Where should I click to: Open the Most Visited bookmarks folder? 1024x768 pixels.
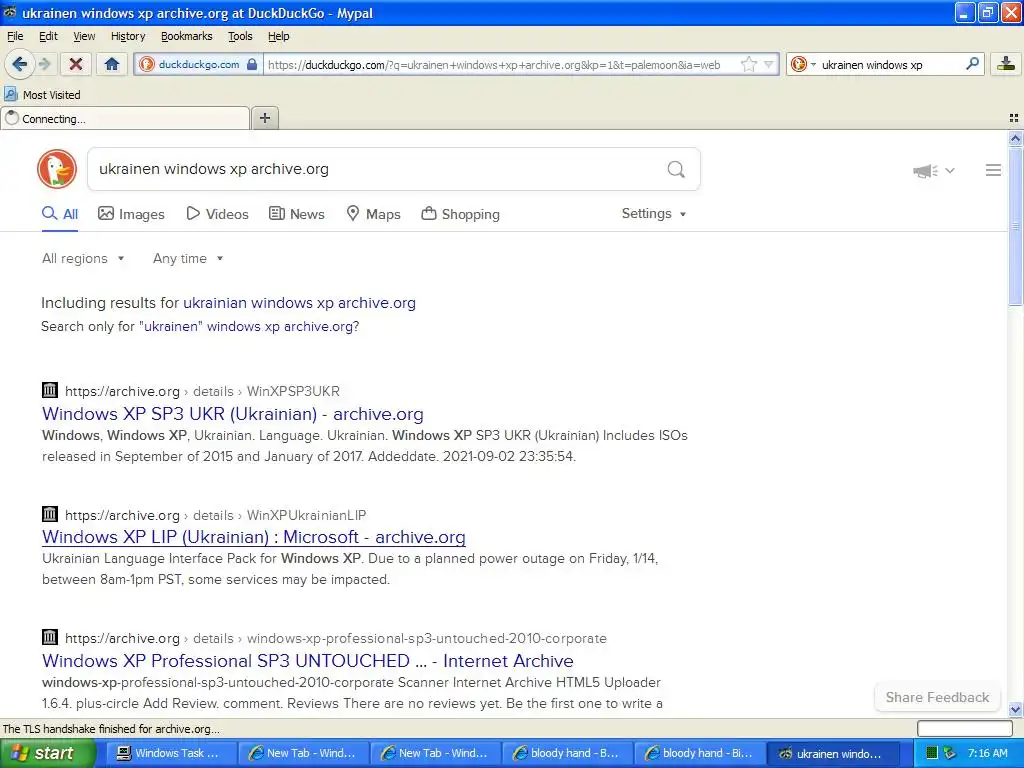(x=42, y=95)
